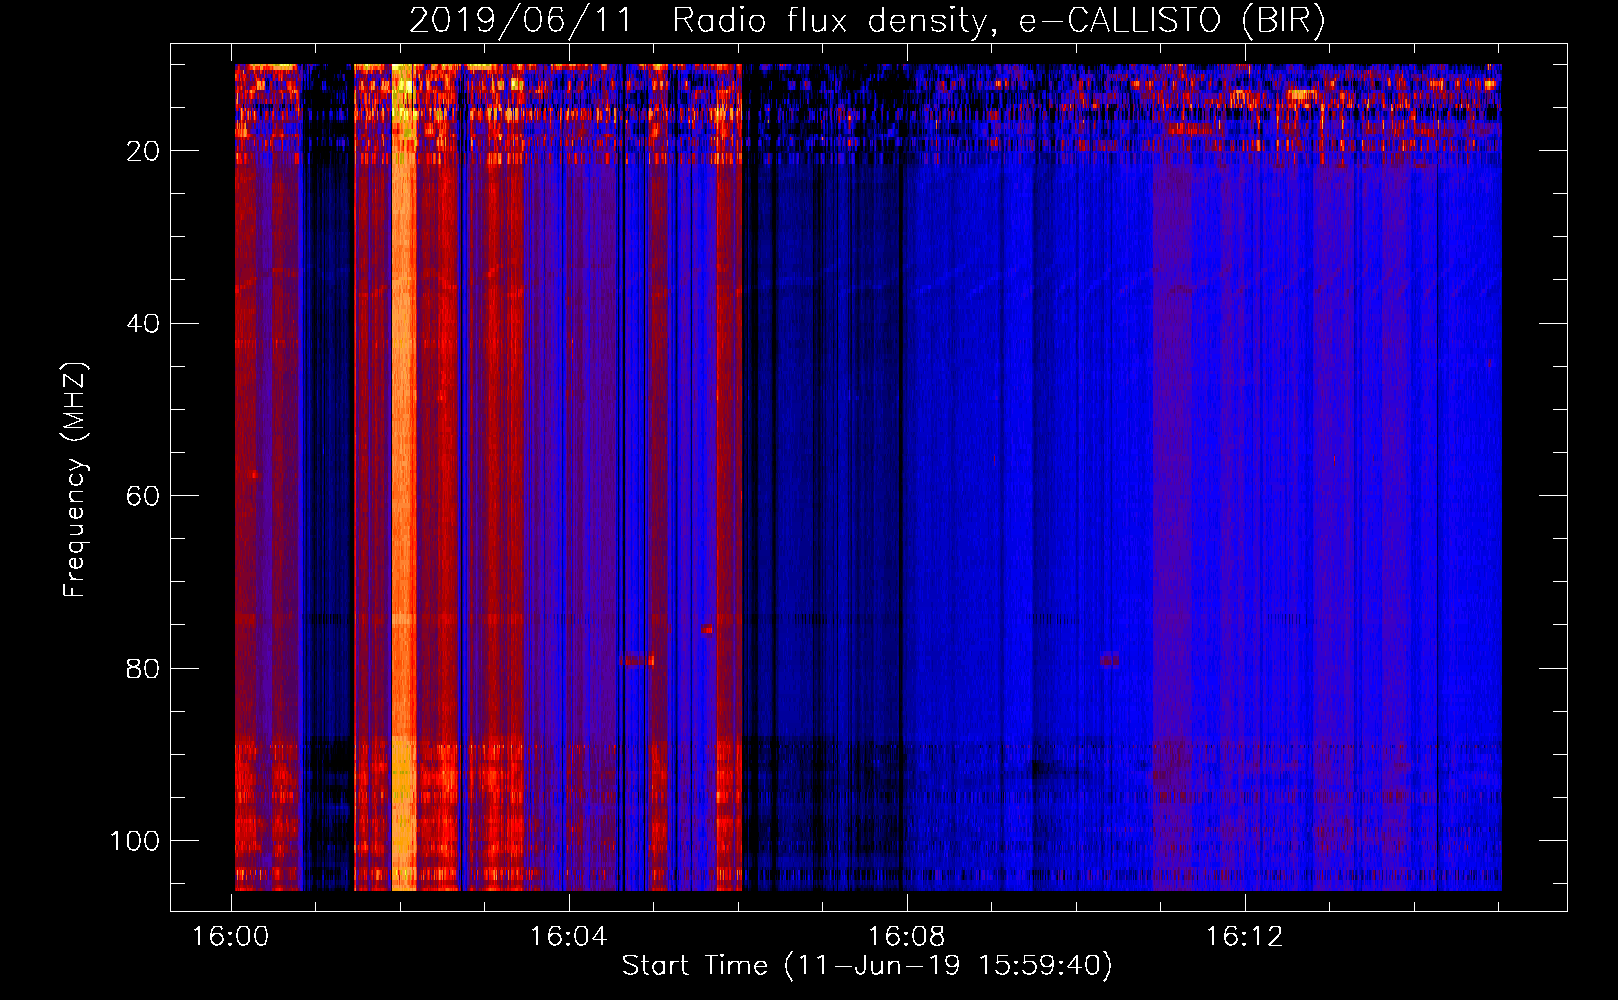The width and height of the screenshot is (1618, 1000).
Task: Click the '40' frequency tick label
Action: (144, 323)
